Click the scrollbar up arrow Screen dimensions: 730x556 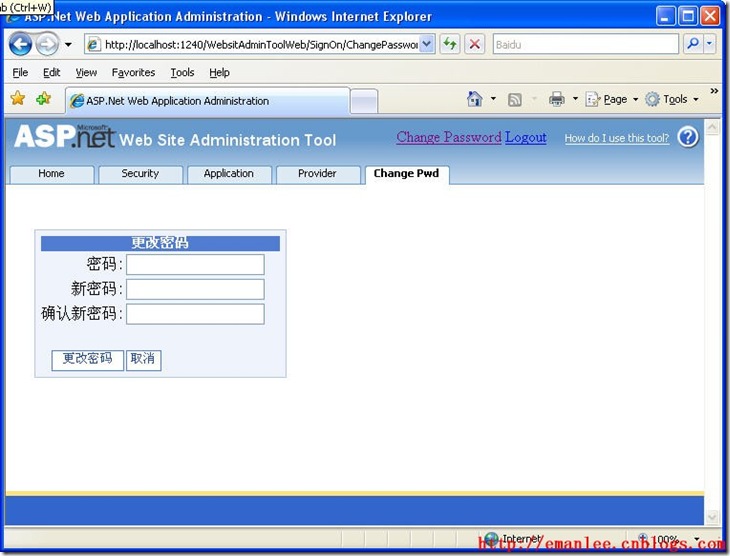click(x=712, y=127)
